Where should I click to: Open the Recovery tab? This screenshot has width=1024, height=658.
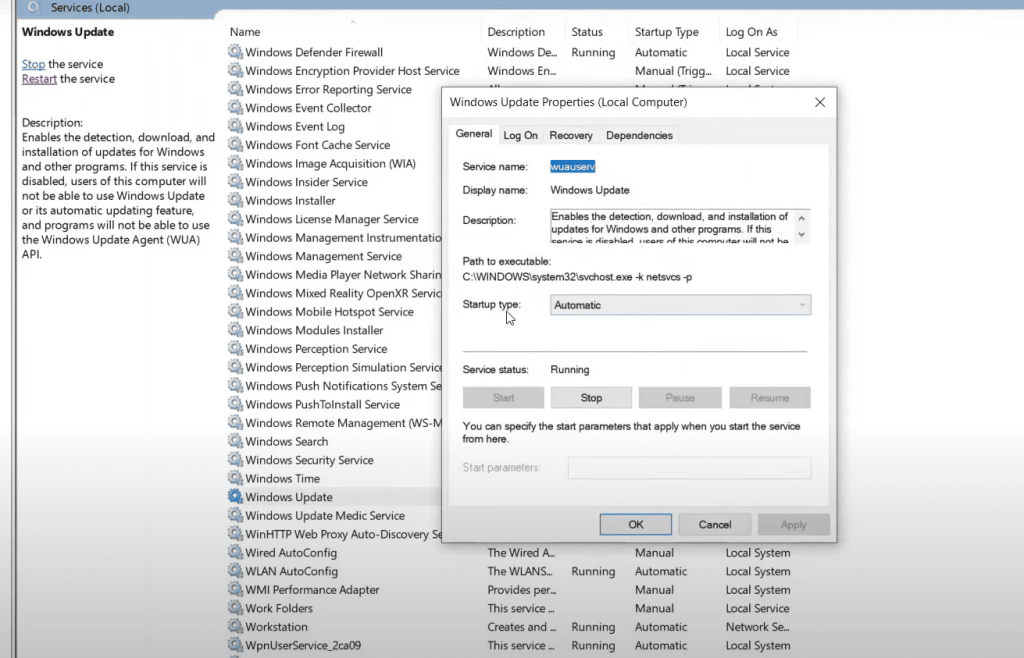[x=571, y=134]
